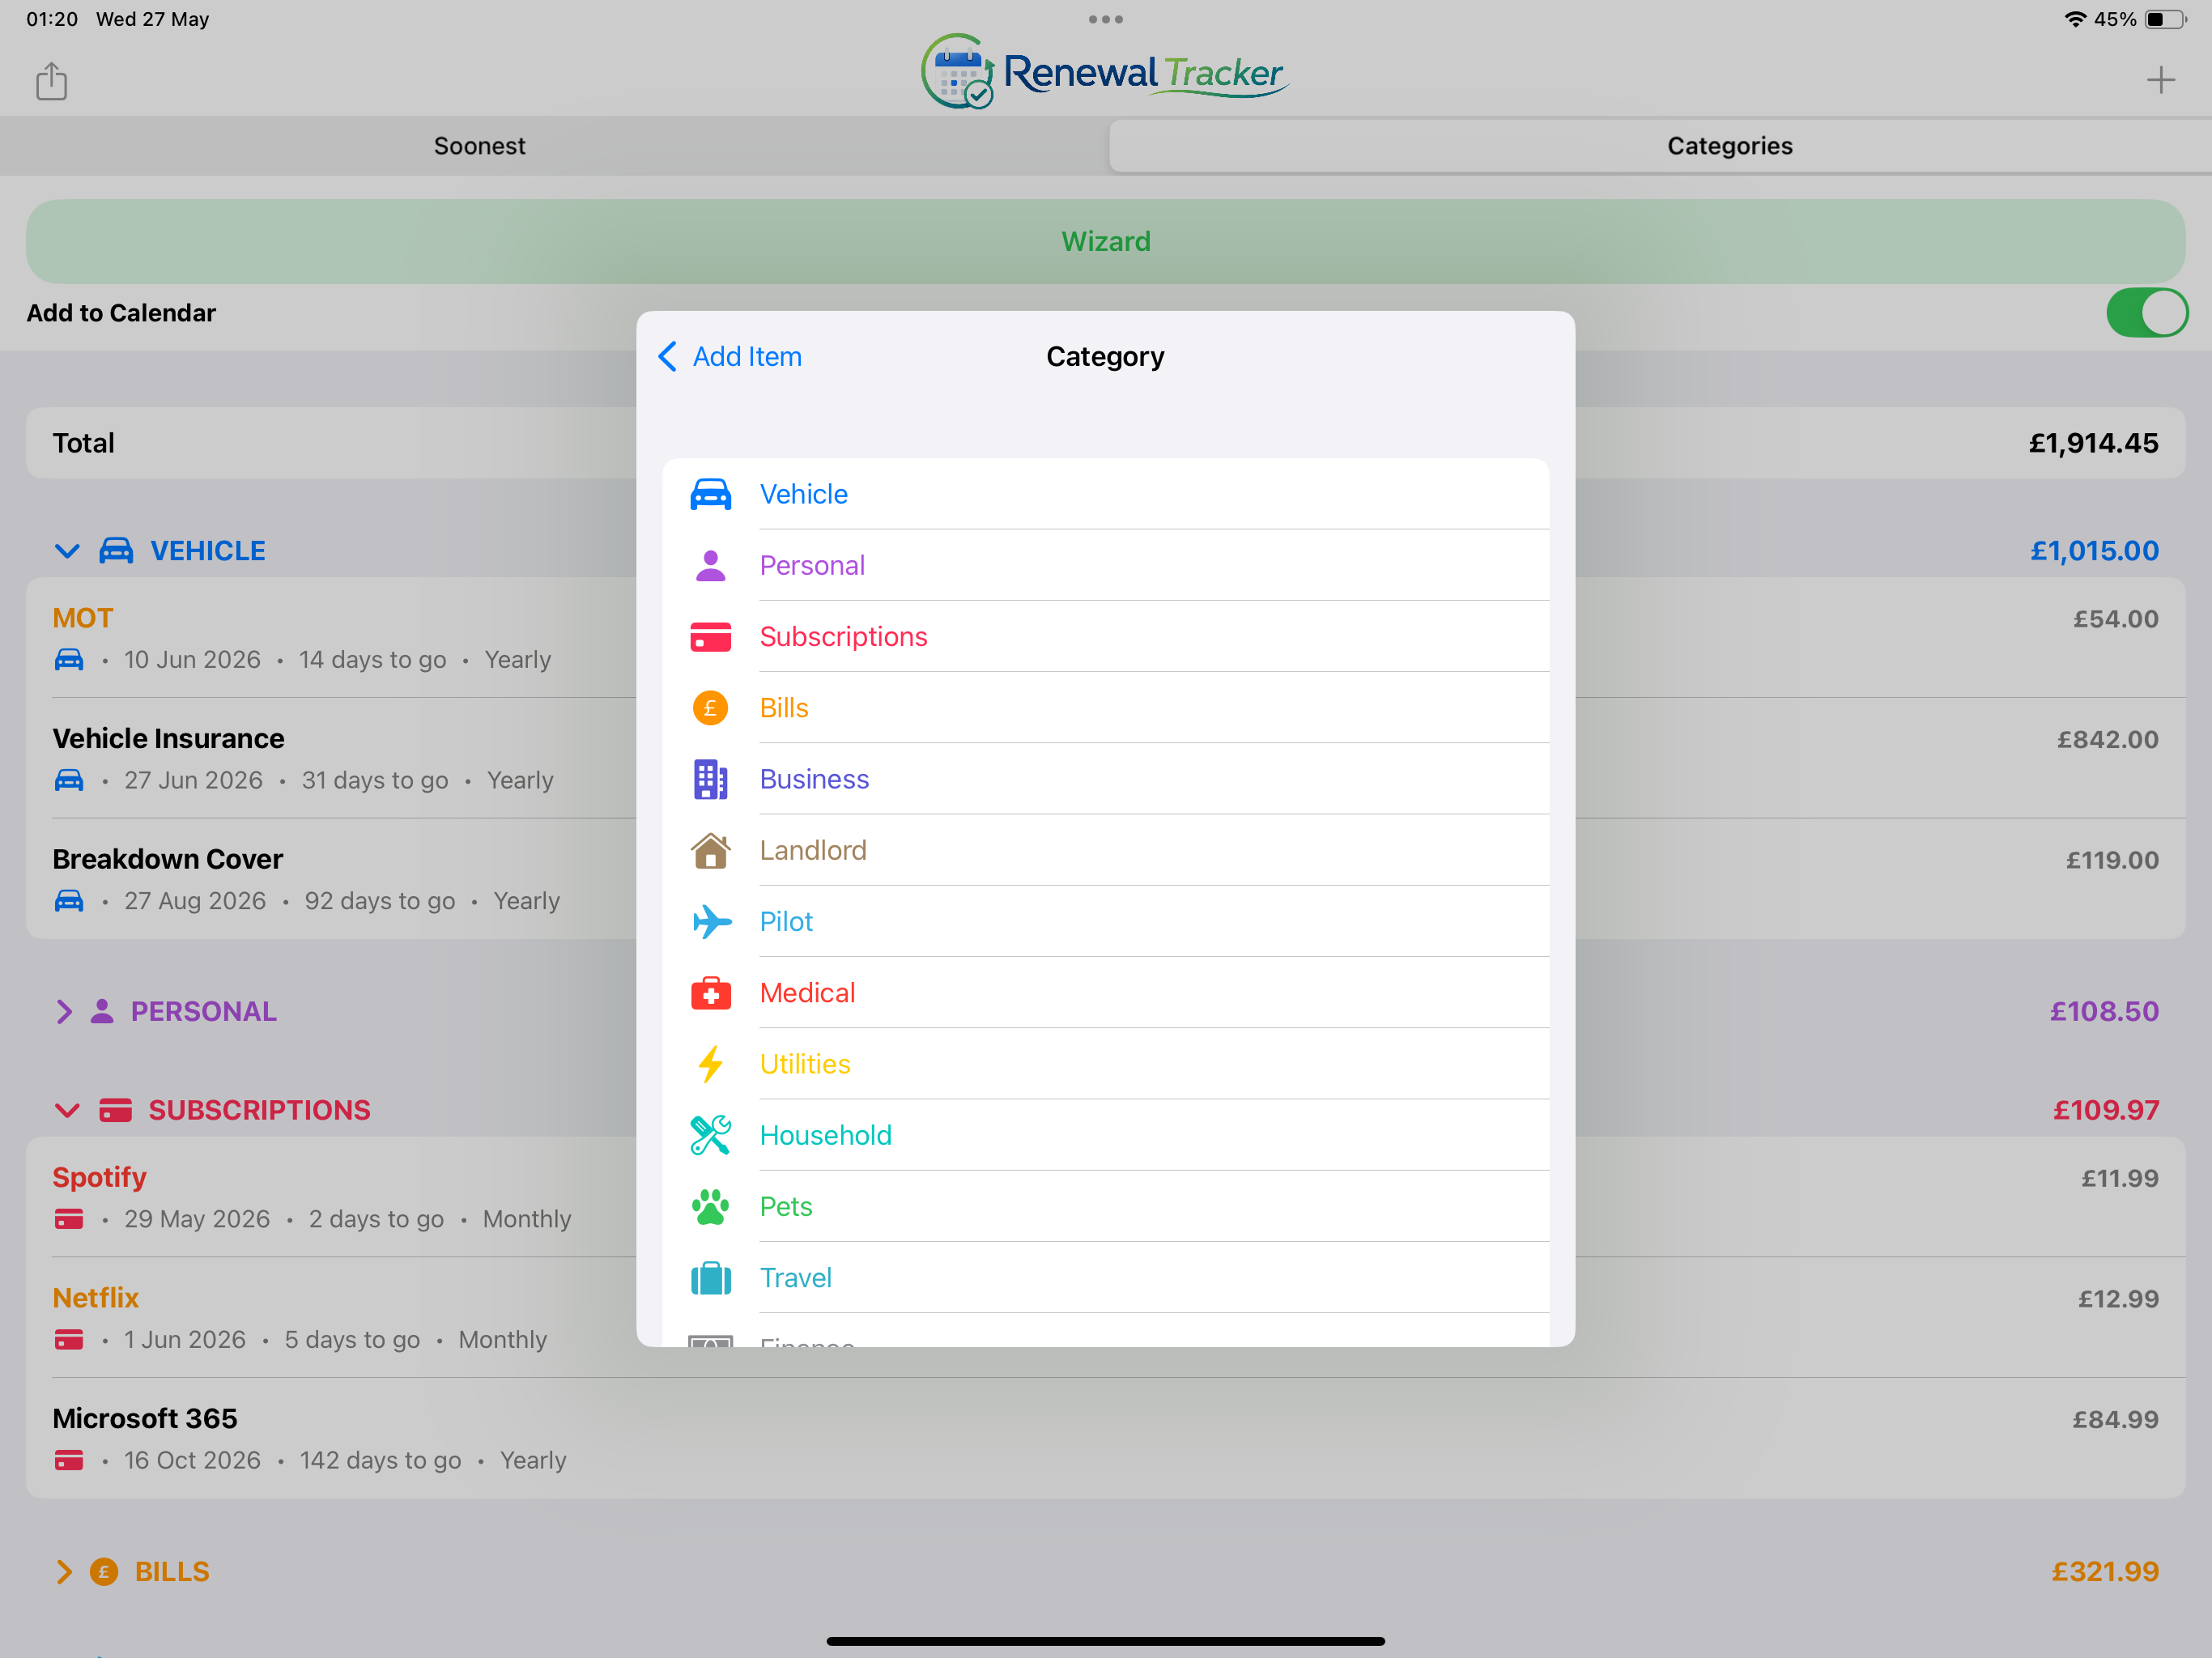Viewport: 2212px width, 1658px height.
Task: Tap the battery 45% status indicator
Action: (x=2140, y=19)
